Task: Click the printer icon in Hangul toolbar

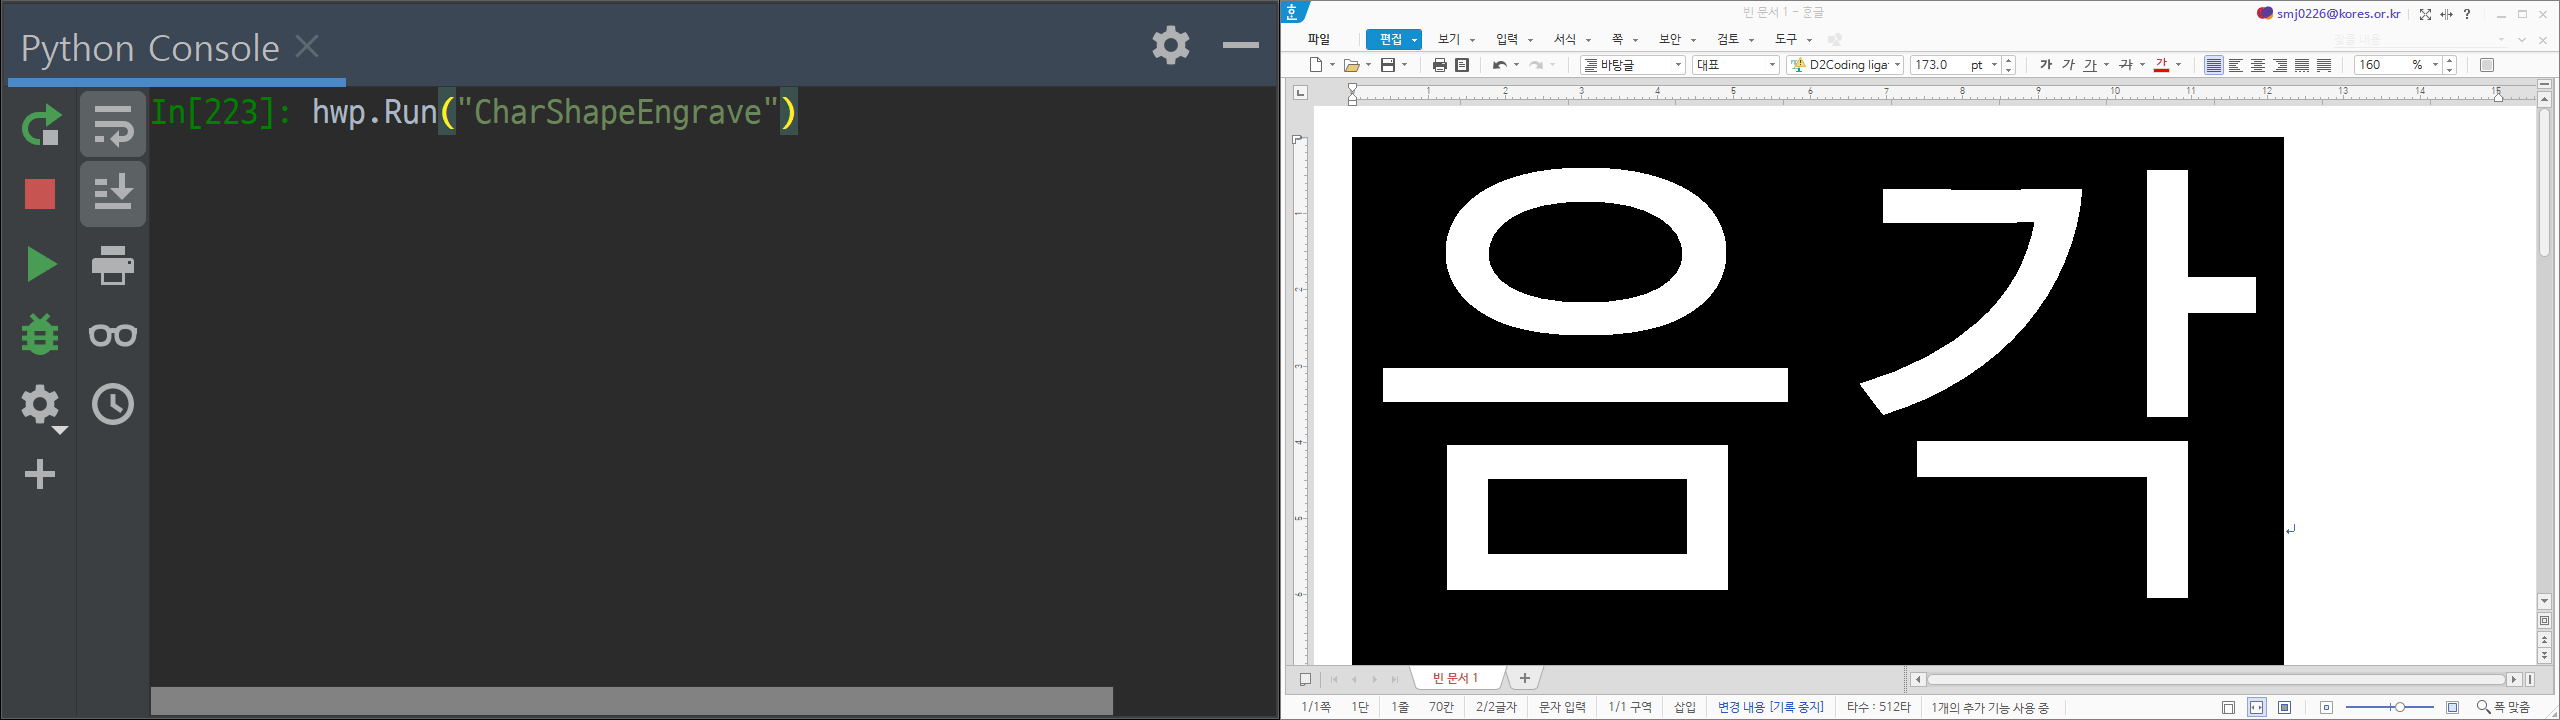Action: pos(1439,65)
